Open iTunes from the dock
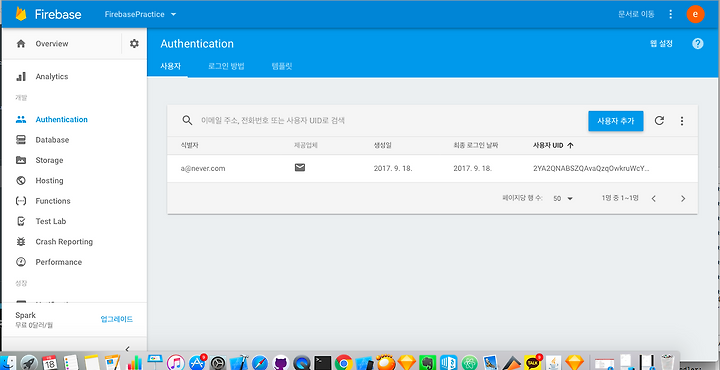The image size is (720, 370). [x=176, y=363]
